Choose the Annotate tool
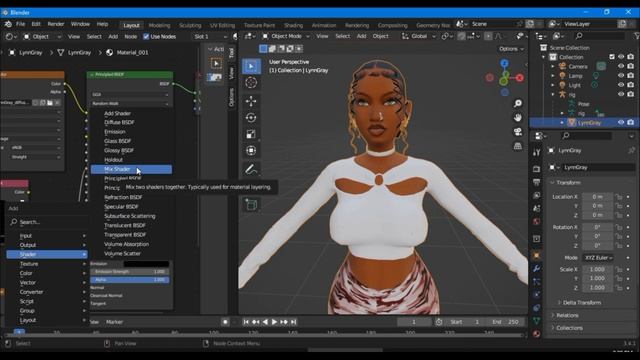This screenshot has height=360, width=640. pos(251,169)
